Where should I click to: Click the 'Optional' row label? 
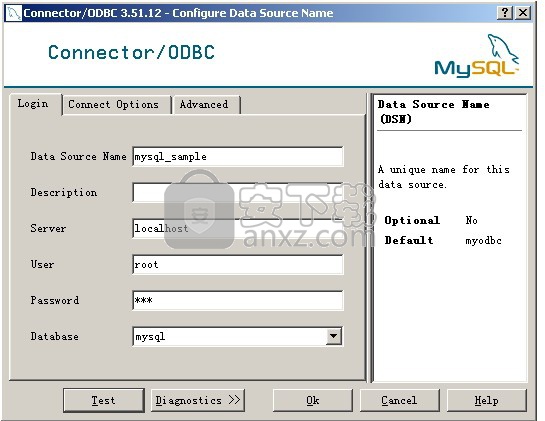[412, 220]
